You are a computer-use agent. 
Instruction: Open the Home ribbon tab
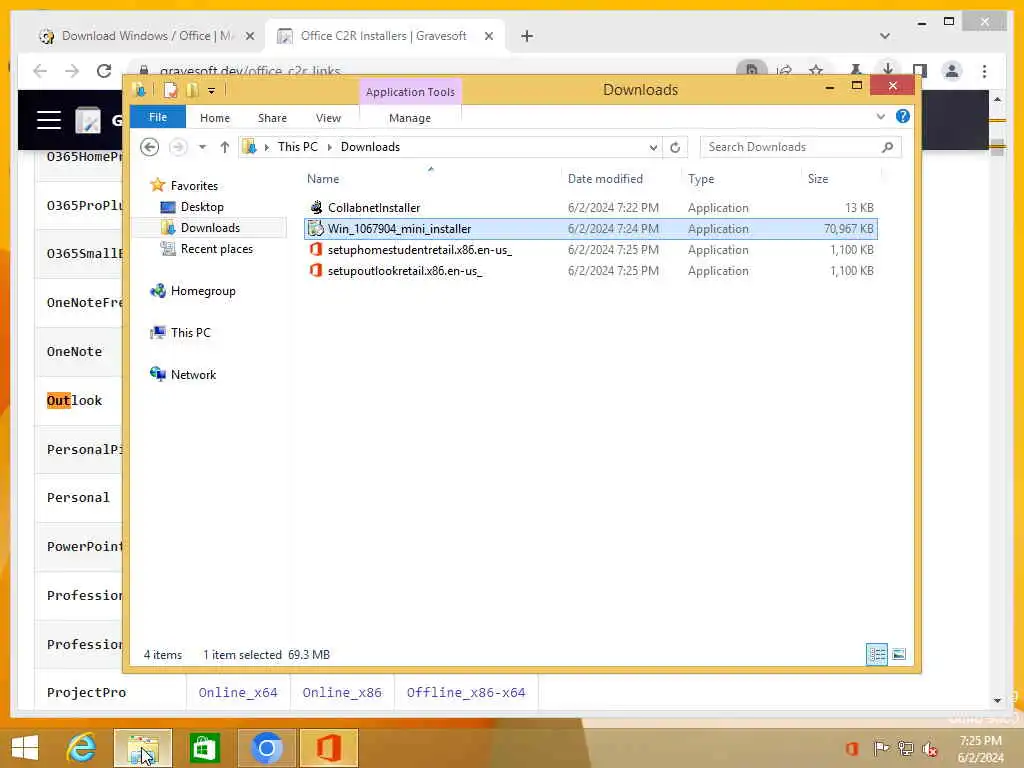(x=215, y=118)
